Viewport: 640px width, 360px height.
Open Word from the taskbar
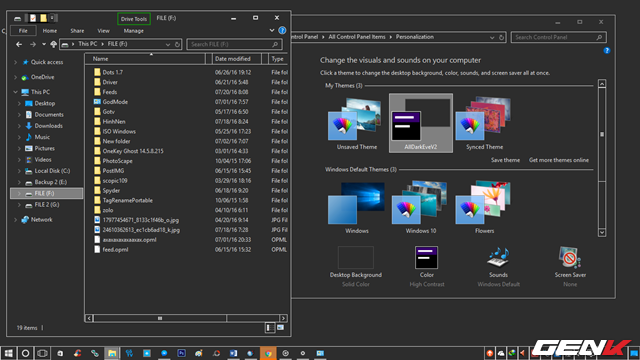coord(233,353)
